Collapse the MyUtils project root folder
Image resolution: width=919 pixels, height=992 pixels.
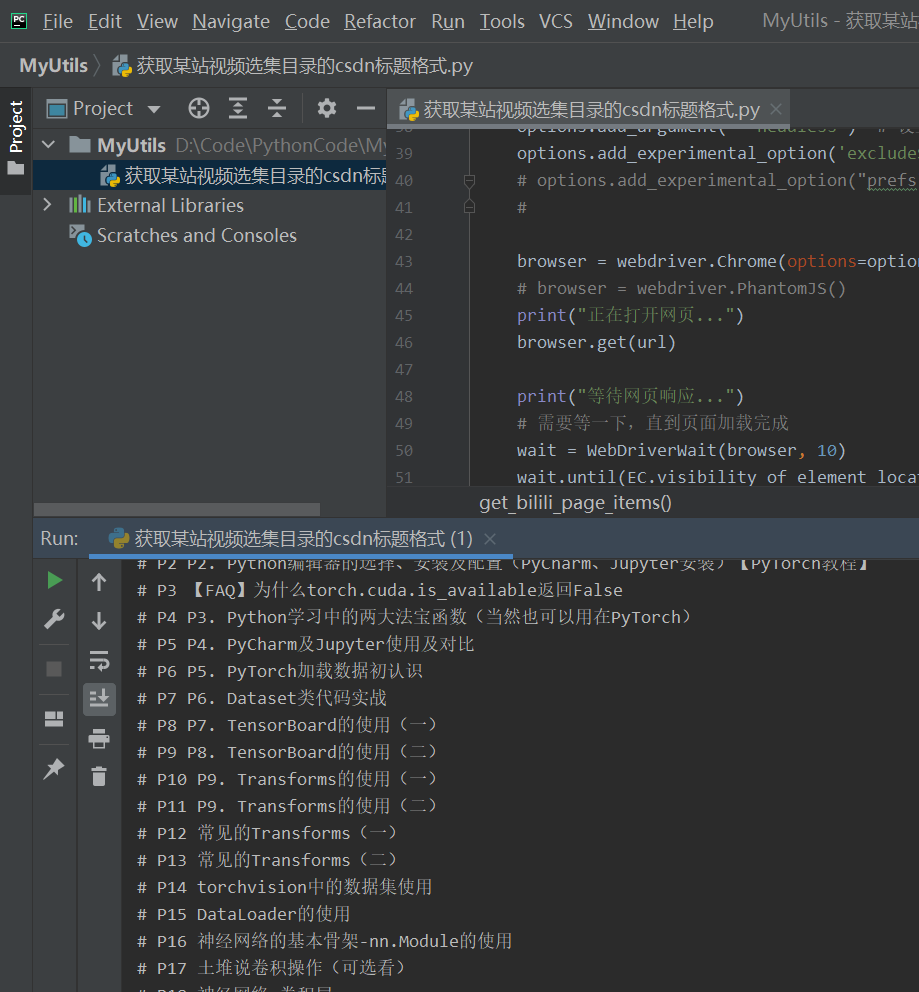pos(48,145)
